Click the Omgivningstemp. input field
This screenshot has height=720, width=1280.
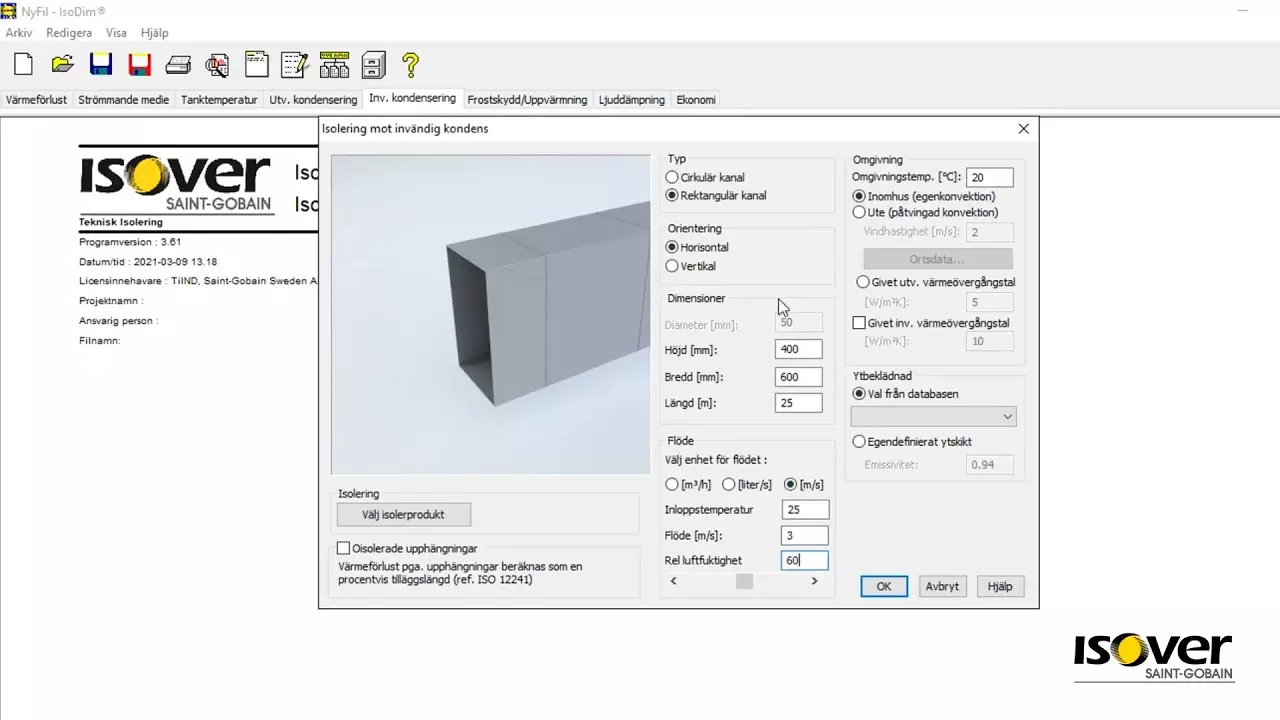tap(990, 177)
